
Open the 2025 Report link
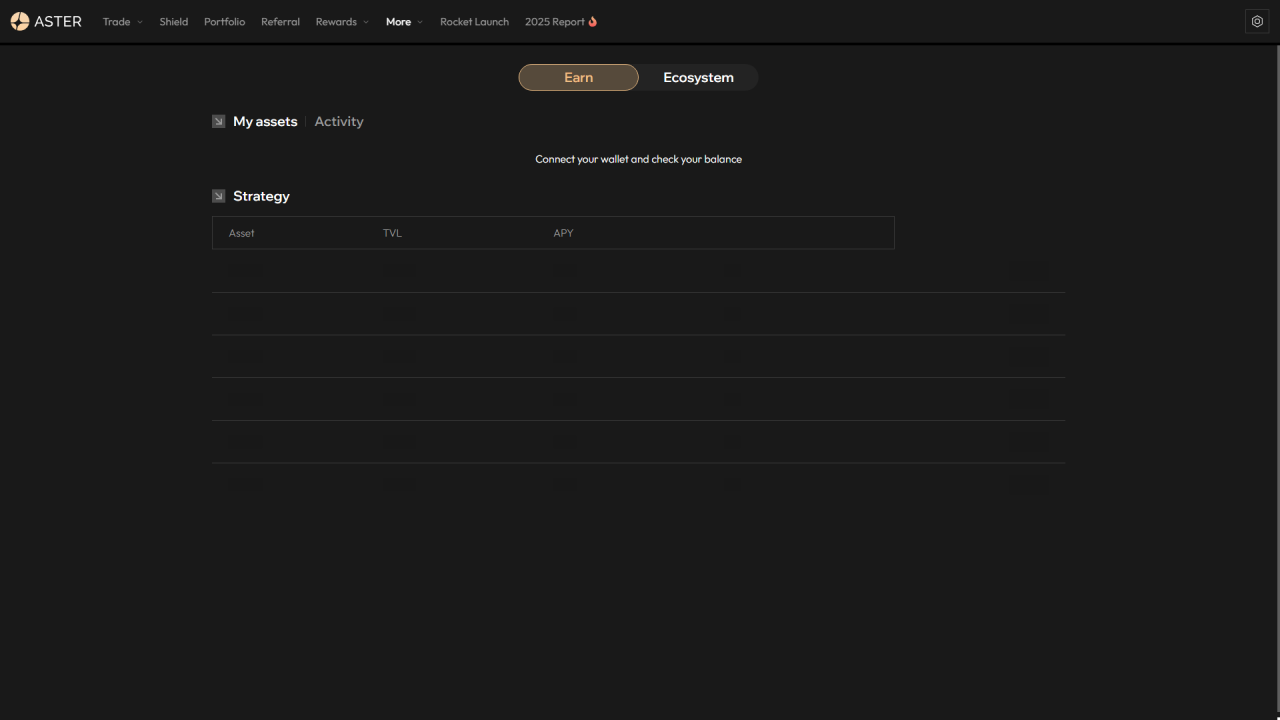[x=554, y=22]
